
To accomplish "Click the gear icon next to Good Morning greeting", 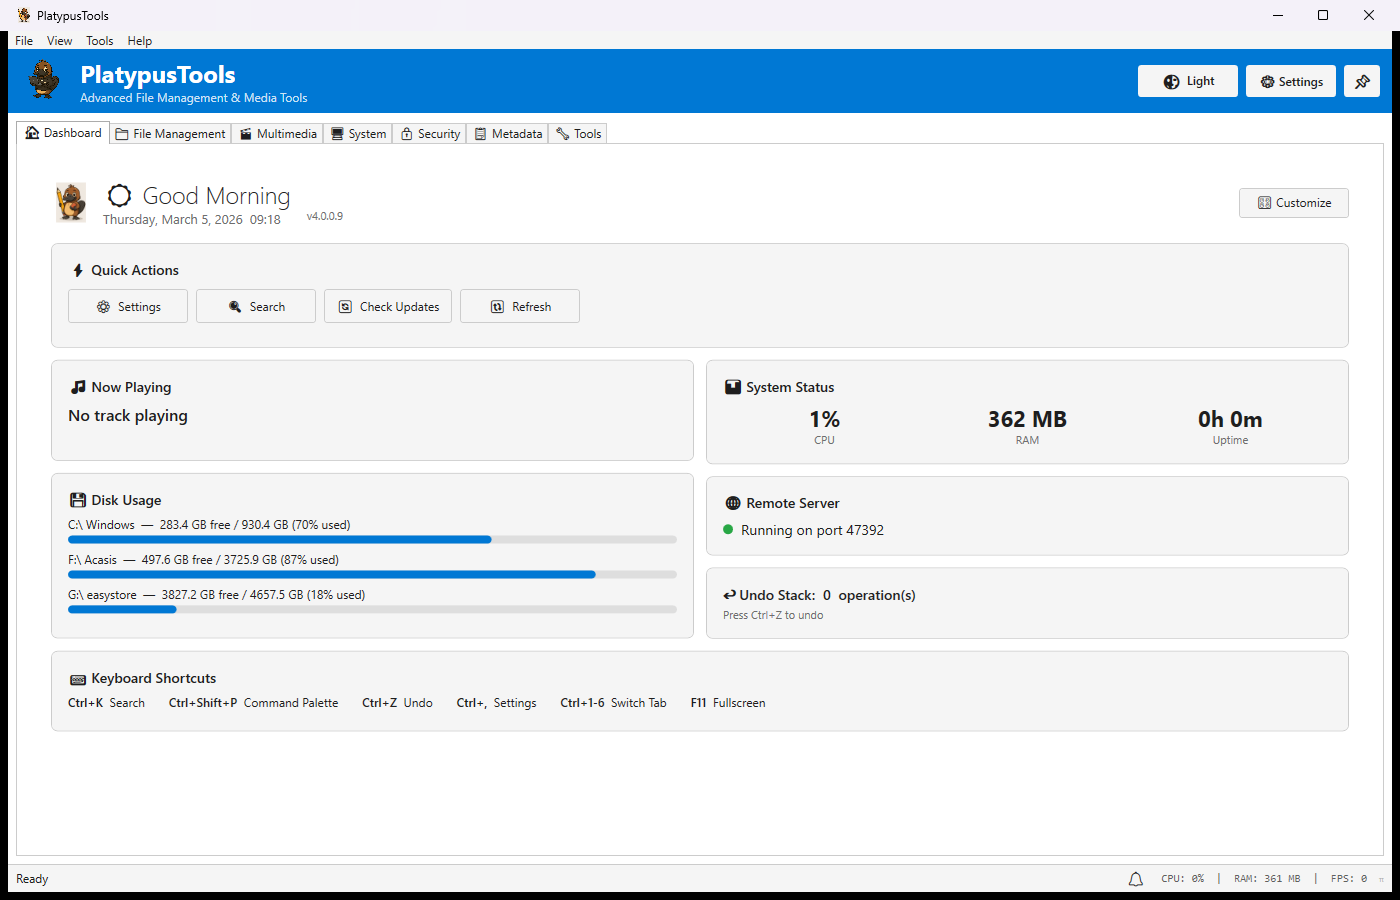I will pos(119,196).
